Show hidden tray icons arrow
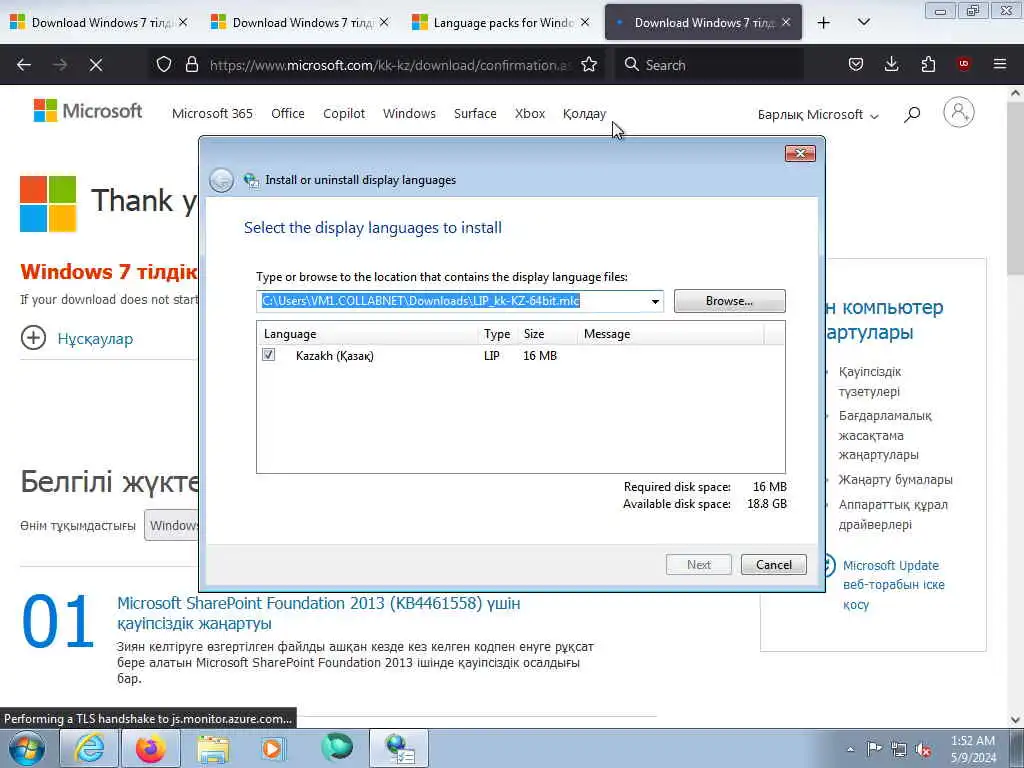This screenshot has height=768, width=1024. pyautogui.click(x=850, y=749)
